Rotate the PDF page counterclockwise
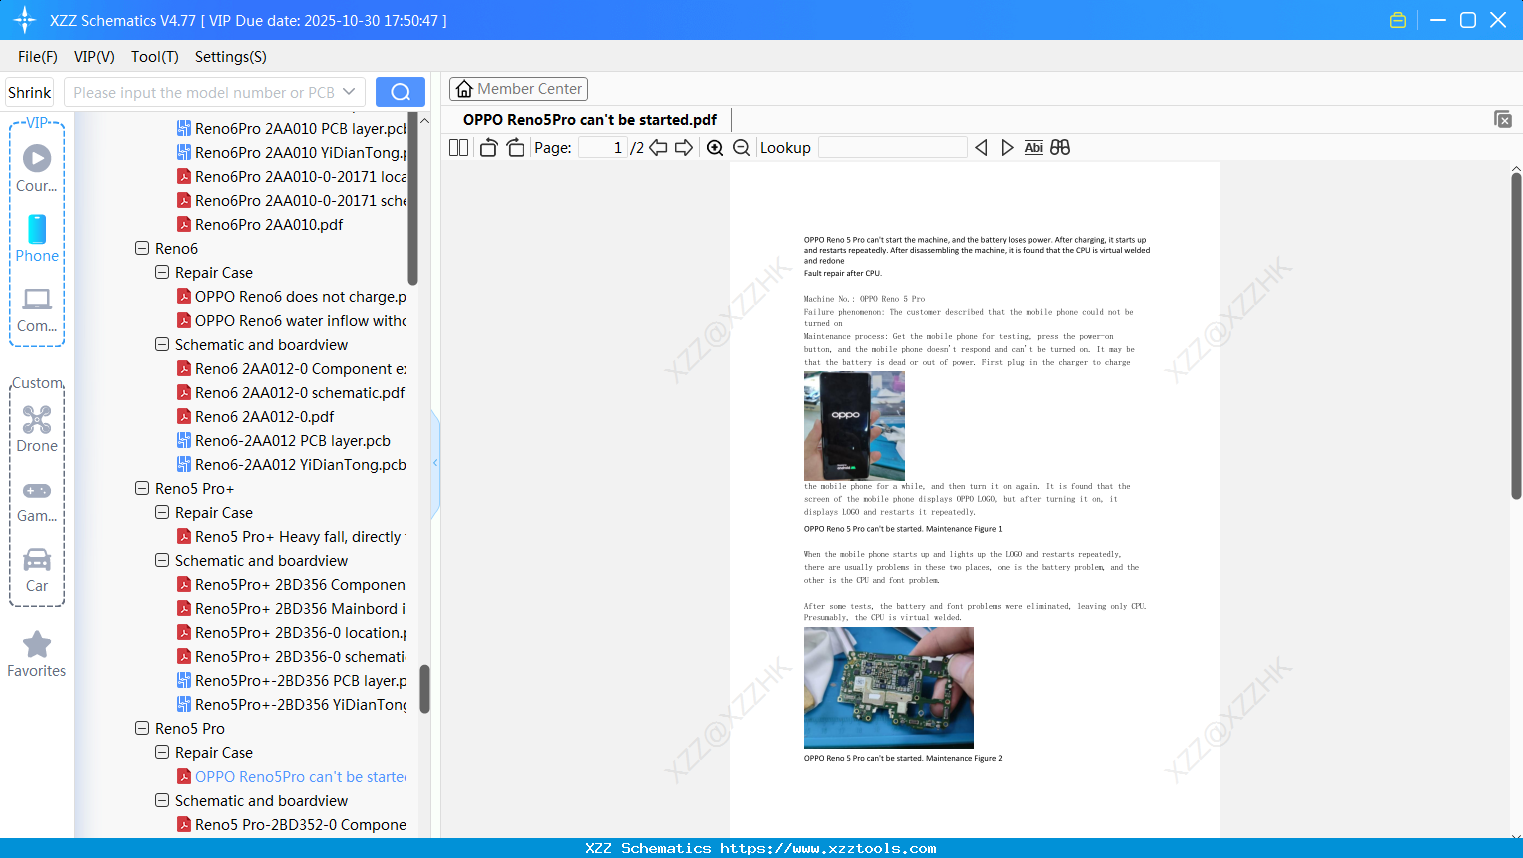1523x858 pixels. 488,148
